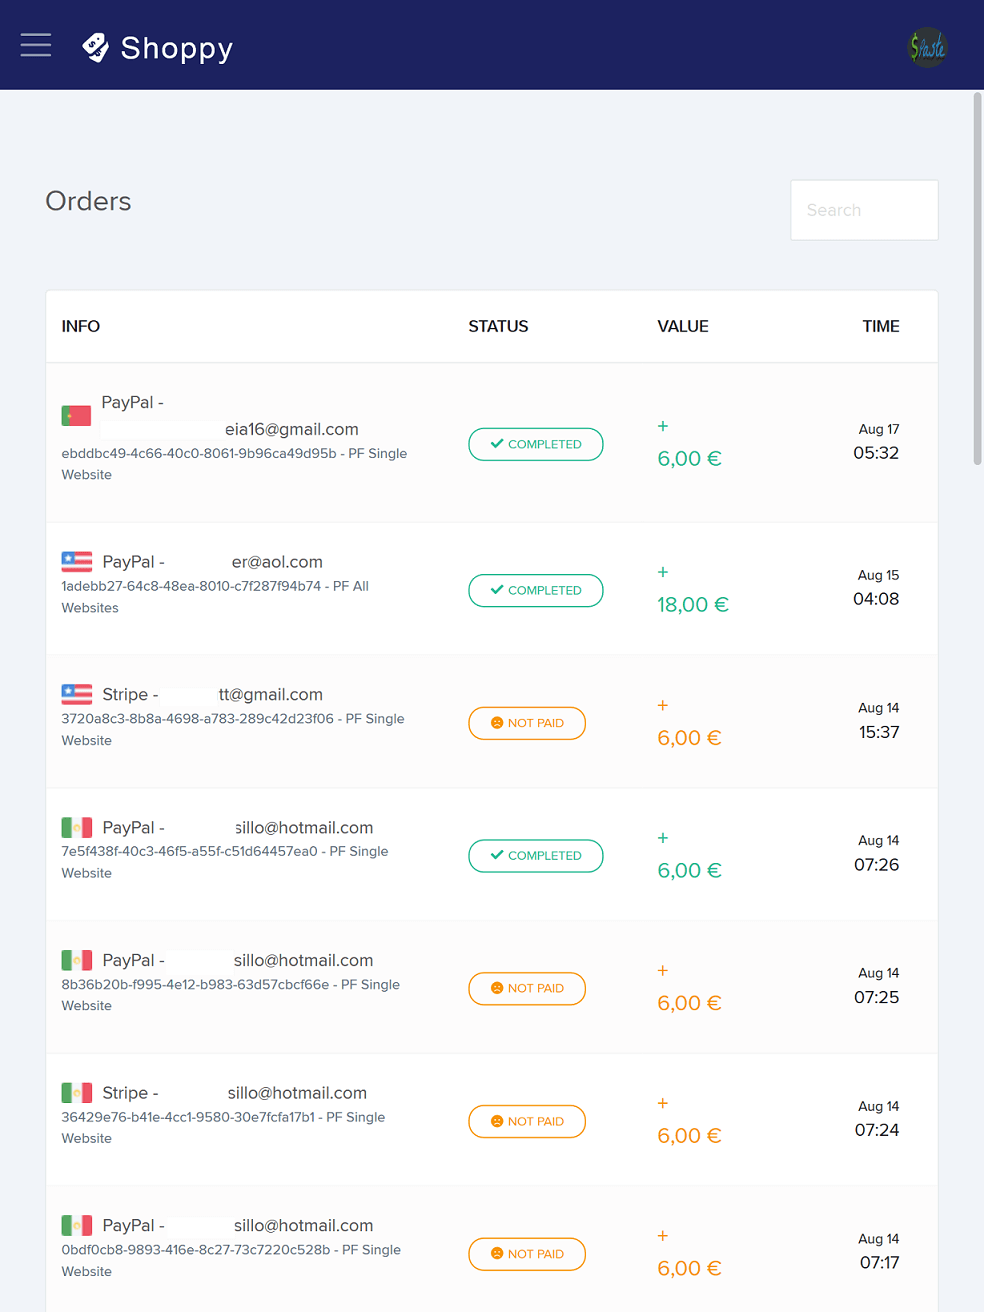Click the 07:25 timestamp

(x=877, y=997)
